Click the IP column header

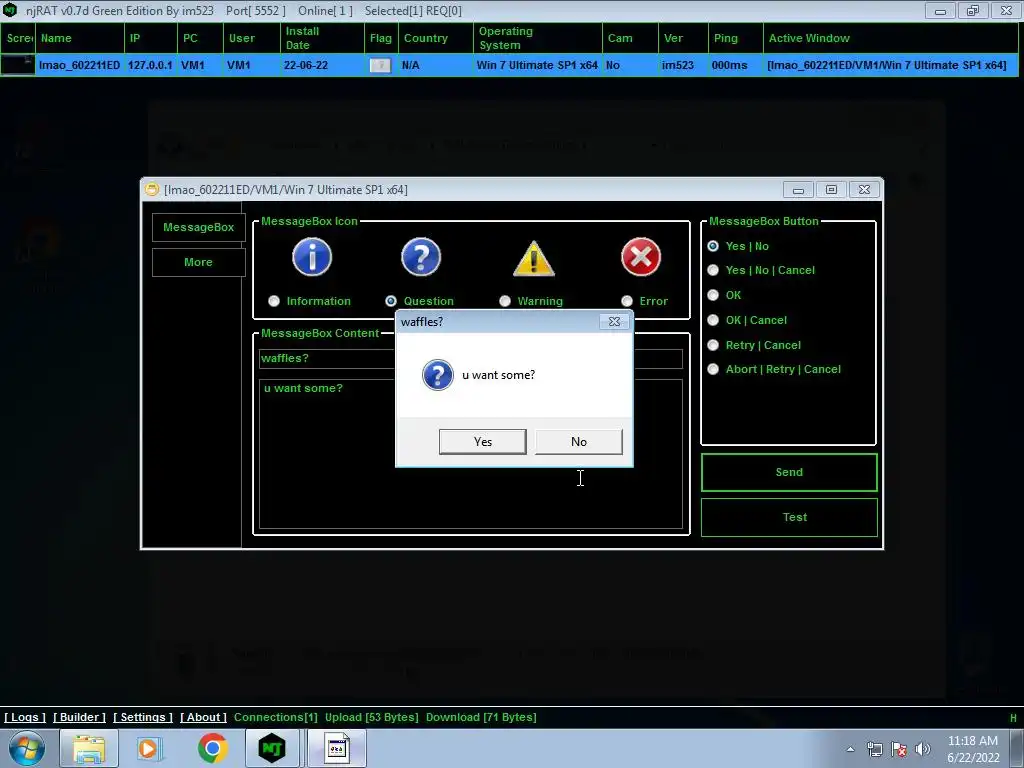(150, 38)
